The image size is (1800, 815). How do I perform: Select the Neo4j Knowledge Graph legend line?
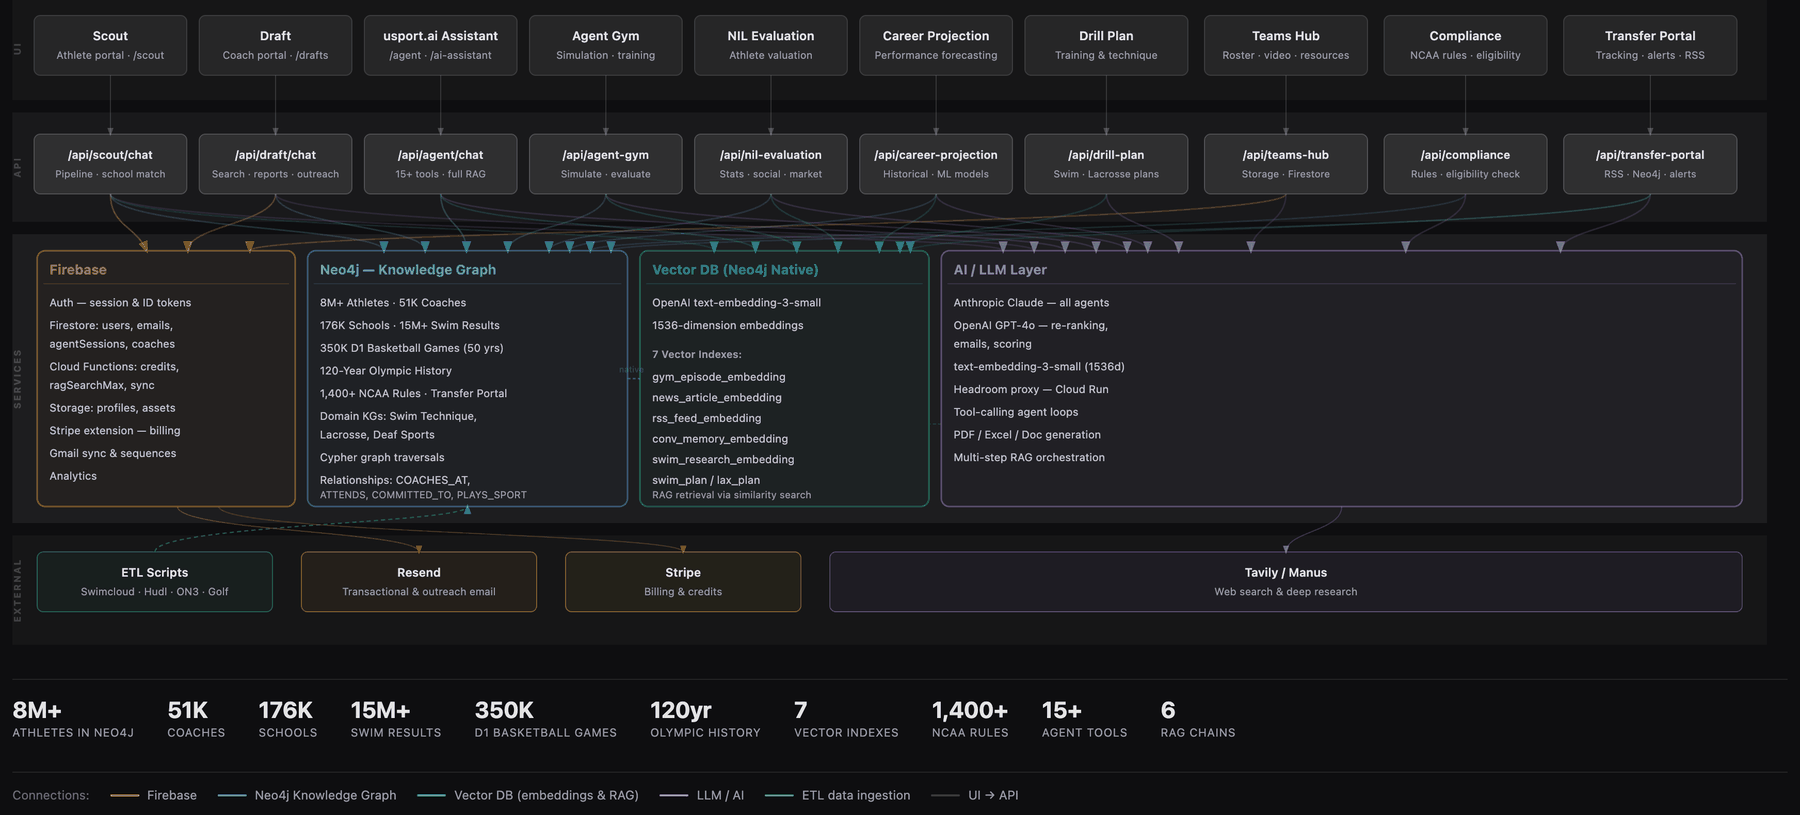pyautogui.click(x=232, y=796)
